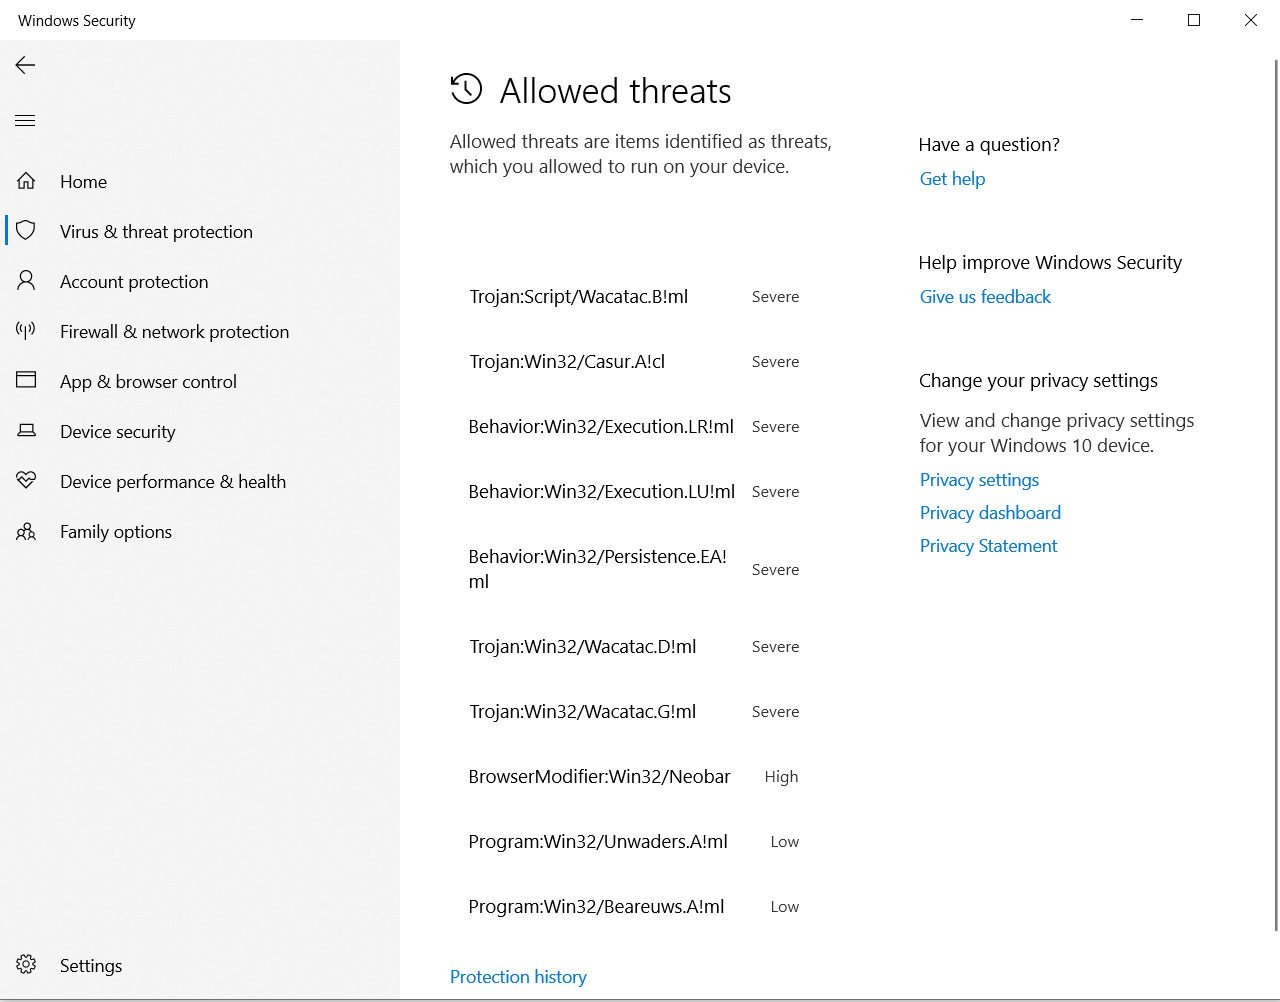This screenshot has width=1280, height=1002.
Task: Open Protection history link
Action: (x=518, y=977)
